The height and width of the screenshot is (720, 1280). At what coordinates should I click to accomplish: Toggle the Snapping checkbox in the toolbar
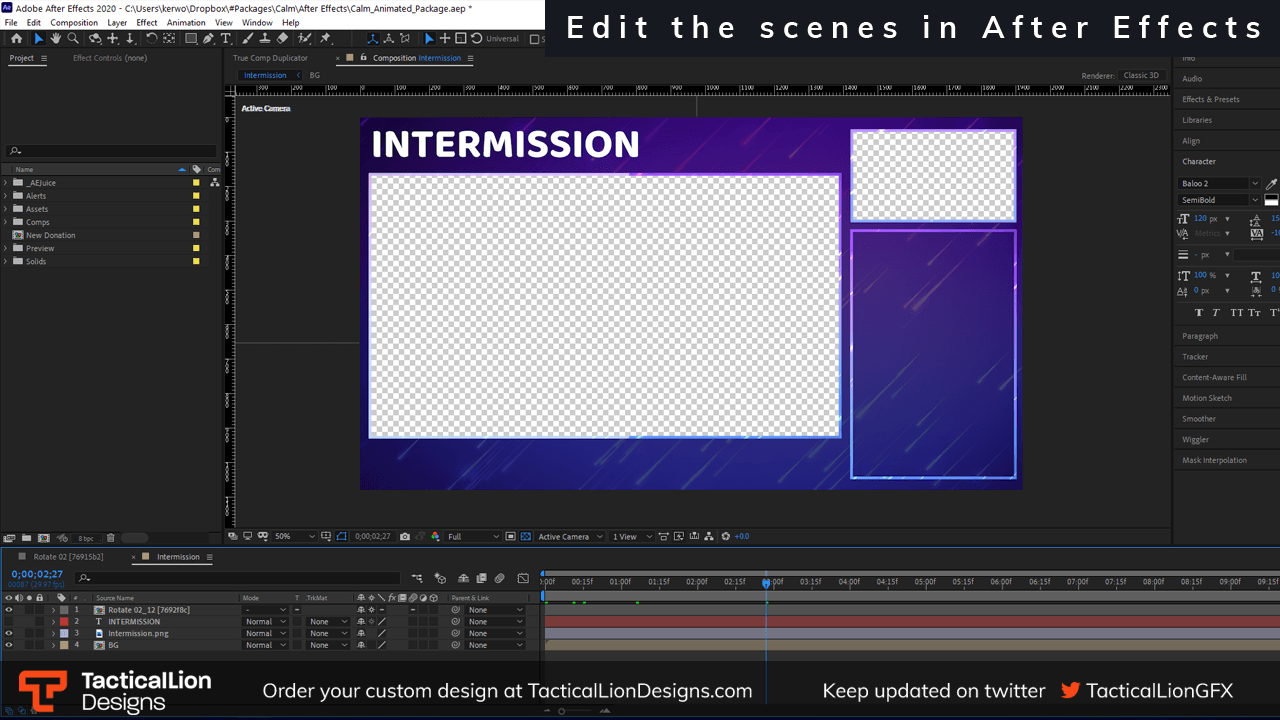click(534, 39)
